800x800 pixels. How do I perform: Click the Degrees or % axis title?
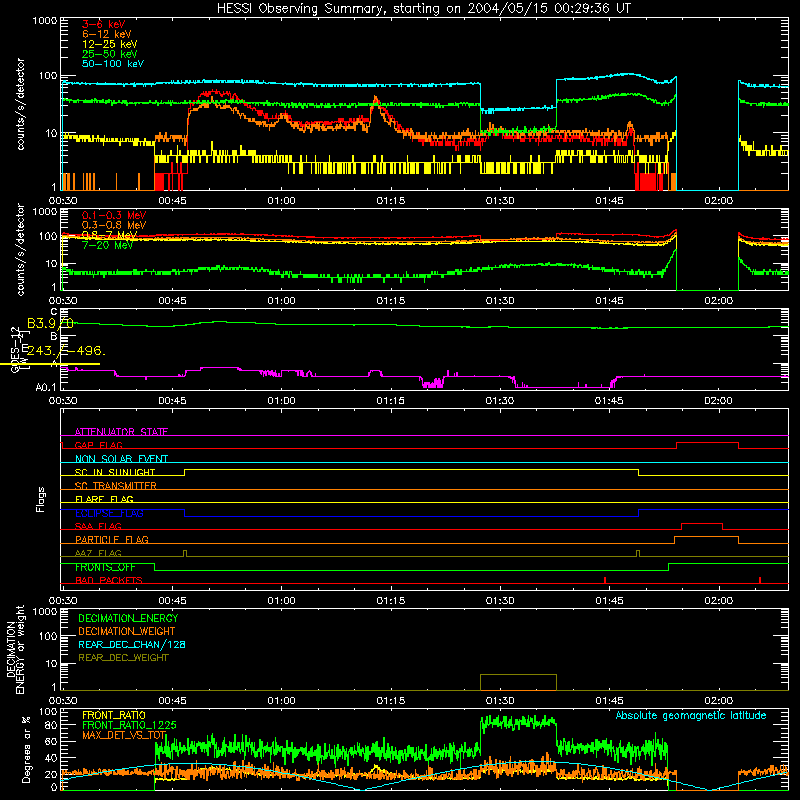pos(26,749)
